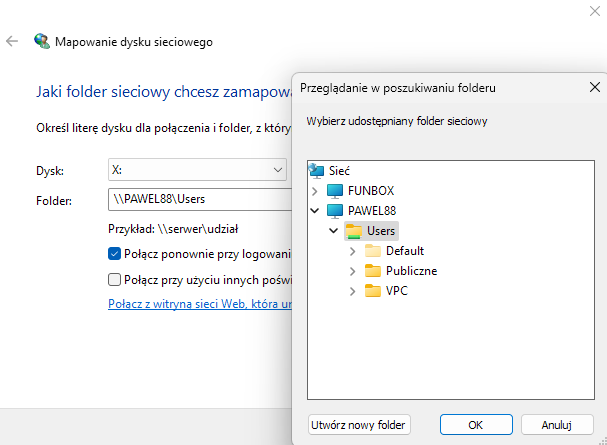Collapse the PAWEL88 computer node

point(316,211)
